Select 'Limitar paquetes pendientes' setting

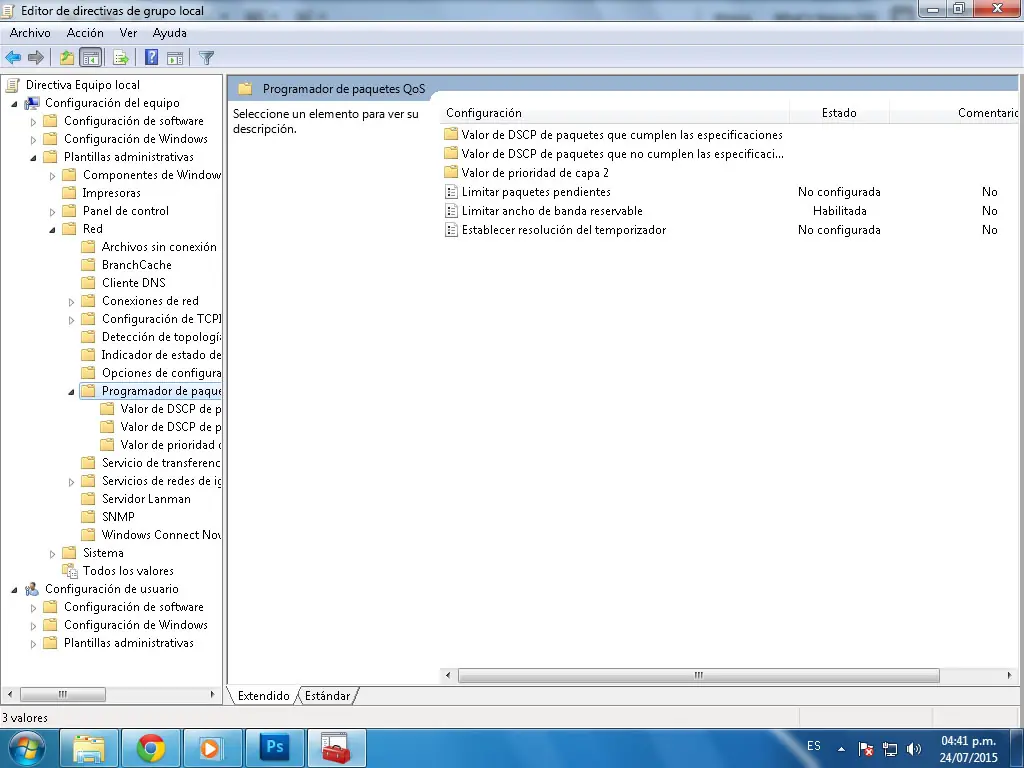[536, 192]
